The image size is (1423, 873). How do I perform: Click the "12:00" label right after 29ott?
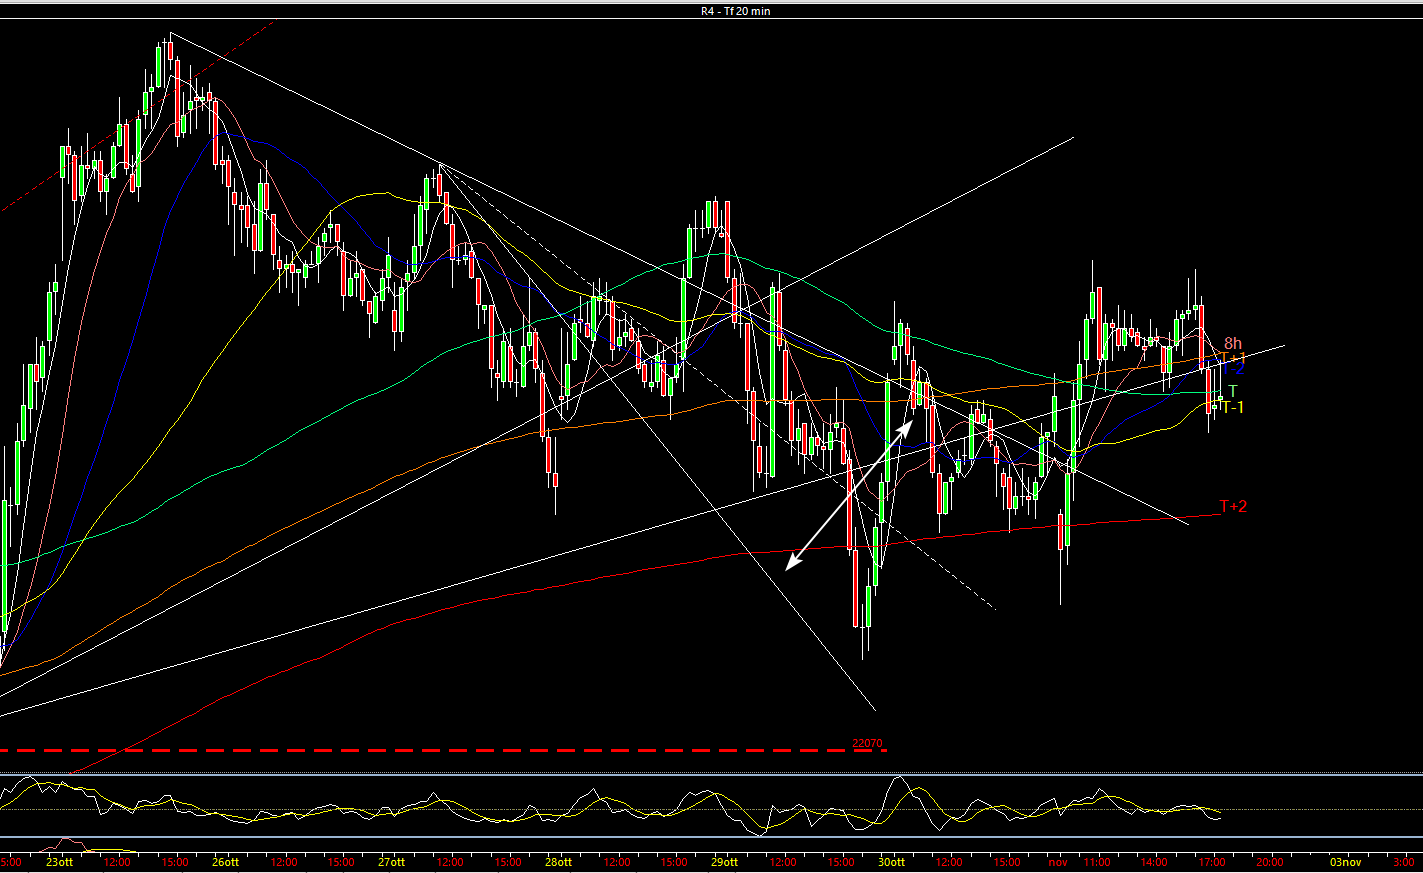[783, 861]
